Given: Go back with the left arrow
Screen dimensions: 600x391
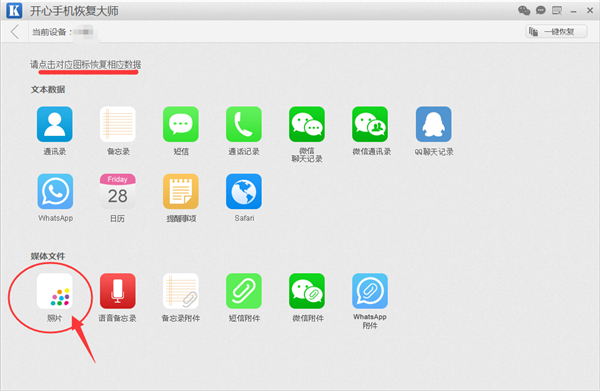Looking at the screenshot, I should 15,31.
